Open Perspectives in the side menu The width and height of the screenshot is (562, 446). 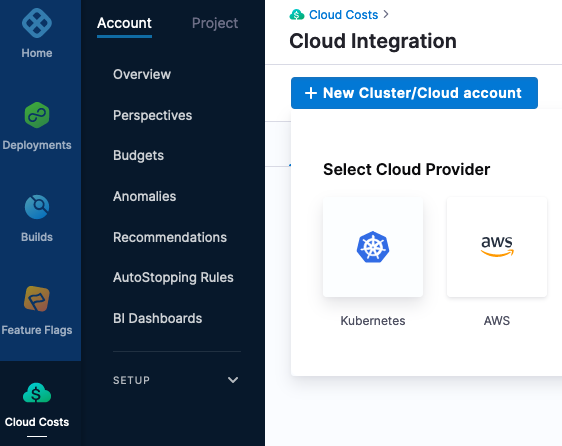point(152,115)
